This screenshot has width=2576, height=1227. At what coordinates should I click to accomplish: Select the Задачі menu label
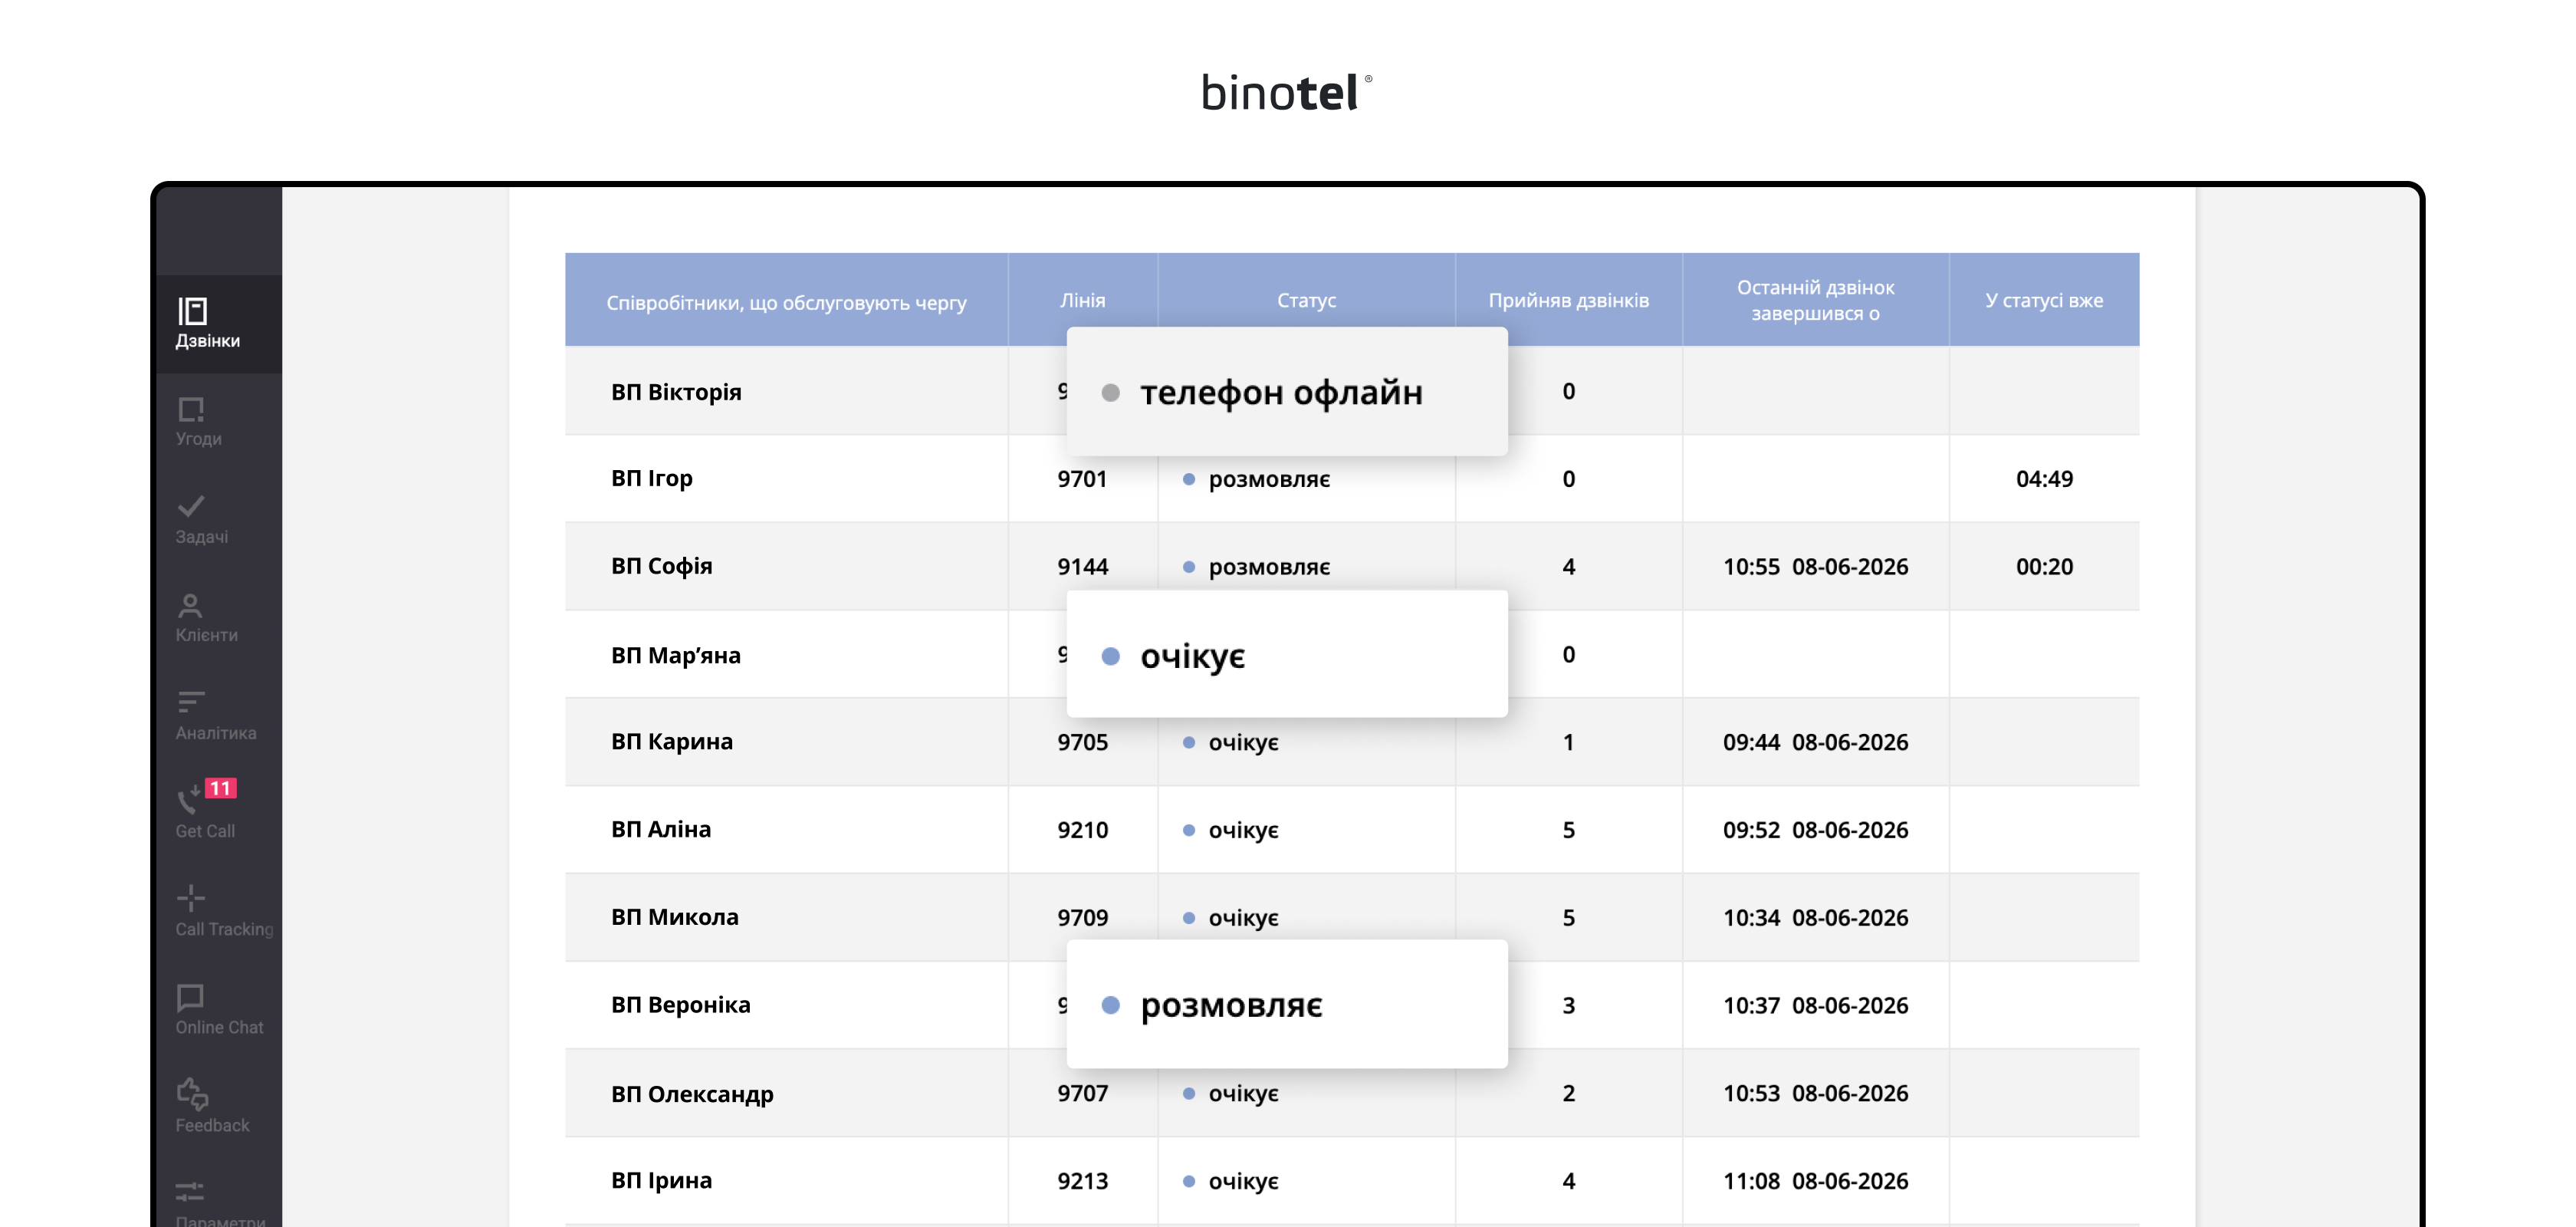click(202, 537)
